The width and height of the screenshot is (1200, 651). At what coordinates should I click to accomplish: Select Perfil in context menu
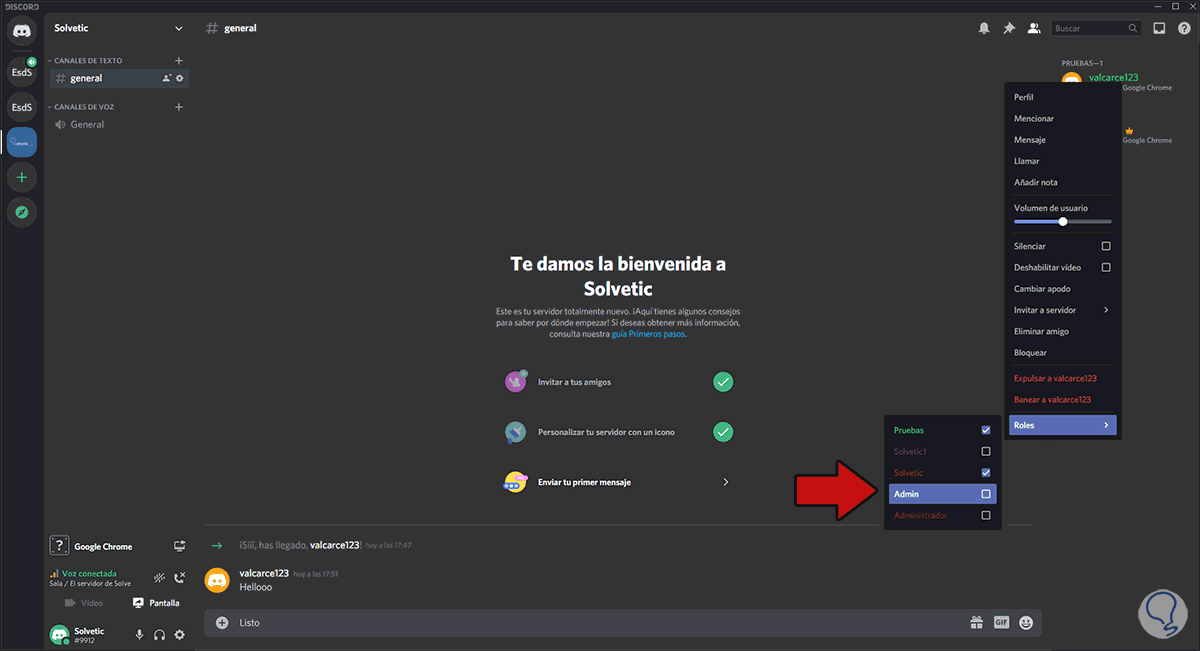1062,97
